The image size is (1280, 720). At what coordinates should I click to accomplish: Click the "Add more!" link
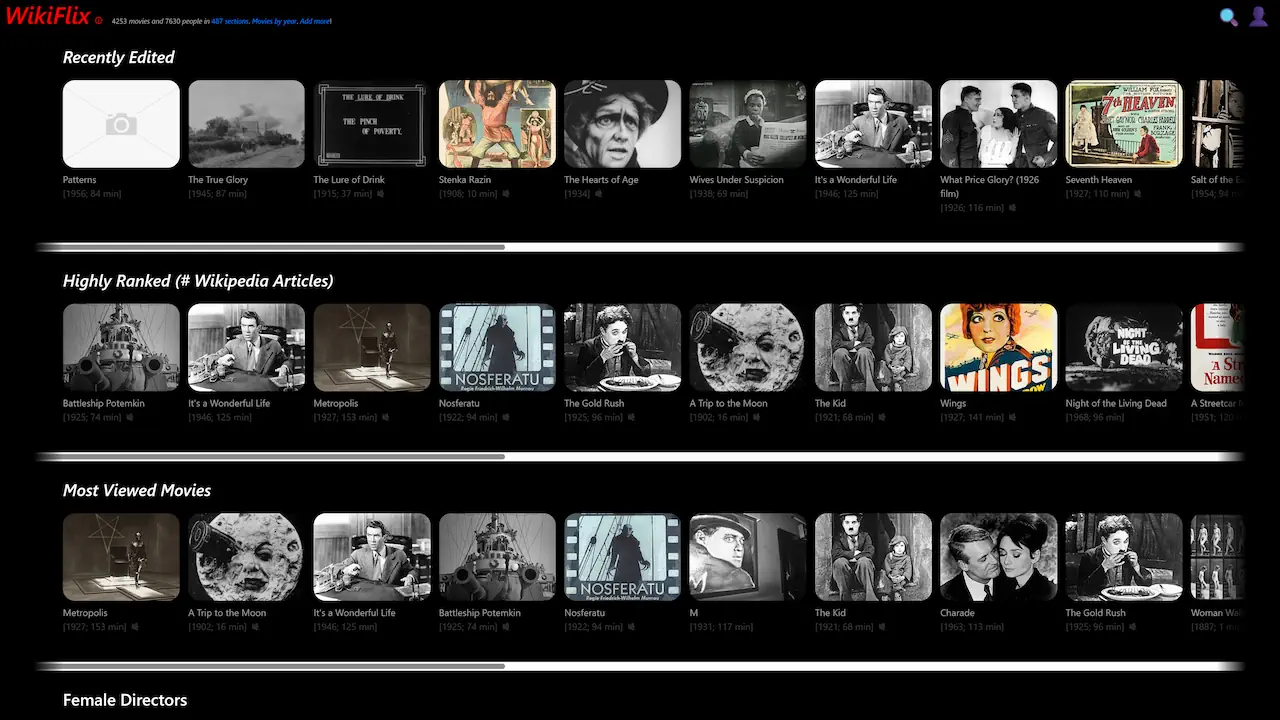point(313,20)
